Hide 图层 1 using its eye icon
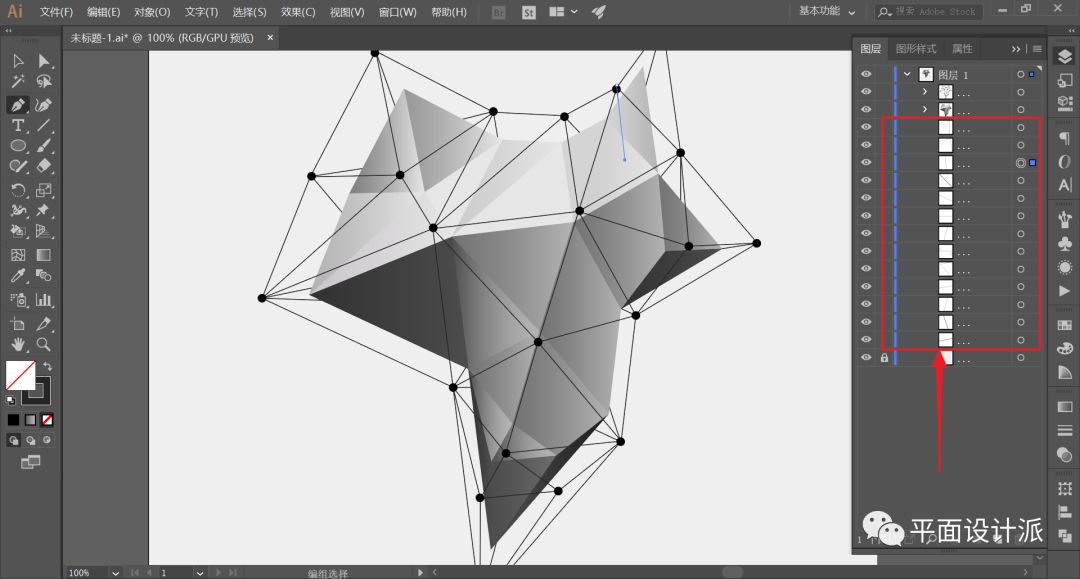The height and width of the screenshot is (579, 1080). point(866,74)
